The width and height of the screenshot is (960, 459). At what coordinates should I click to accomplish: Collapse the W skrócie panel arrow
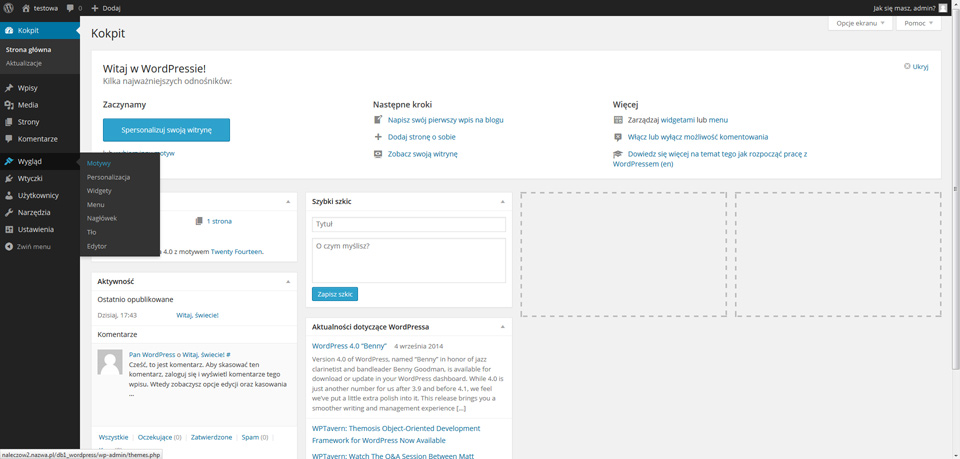point(288,201)
